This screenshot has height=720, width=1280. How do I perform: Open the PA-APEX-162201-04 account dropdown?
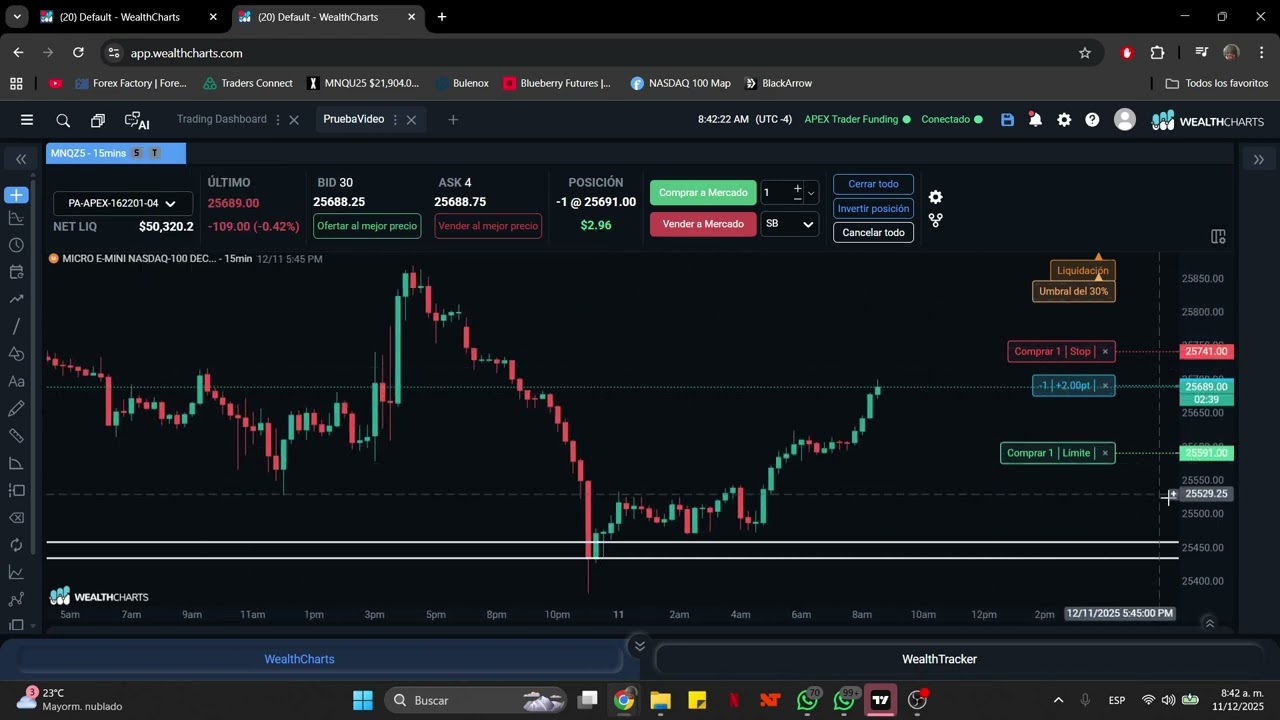[122, 203]
